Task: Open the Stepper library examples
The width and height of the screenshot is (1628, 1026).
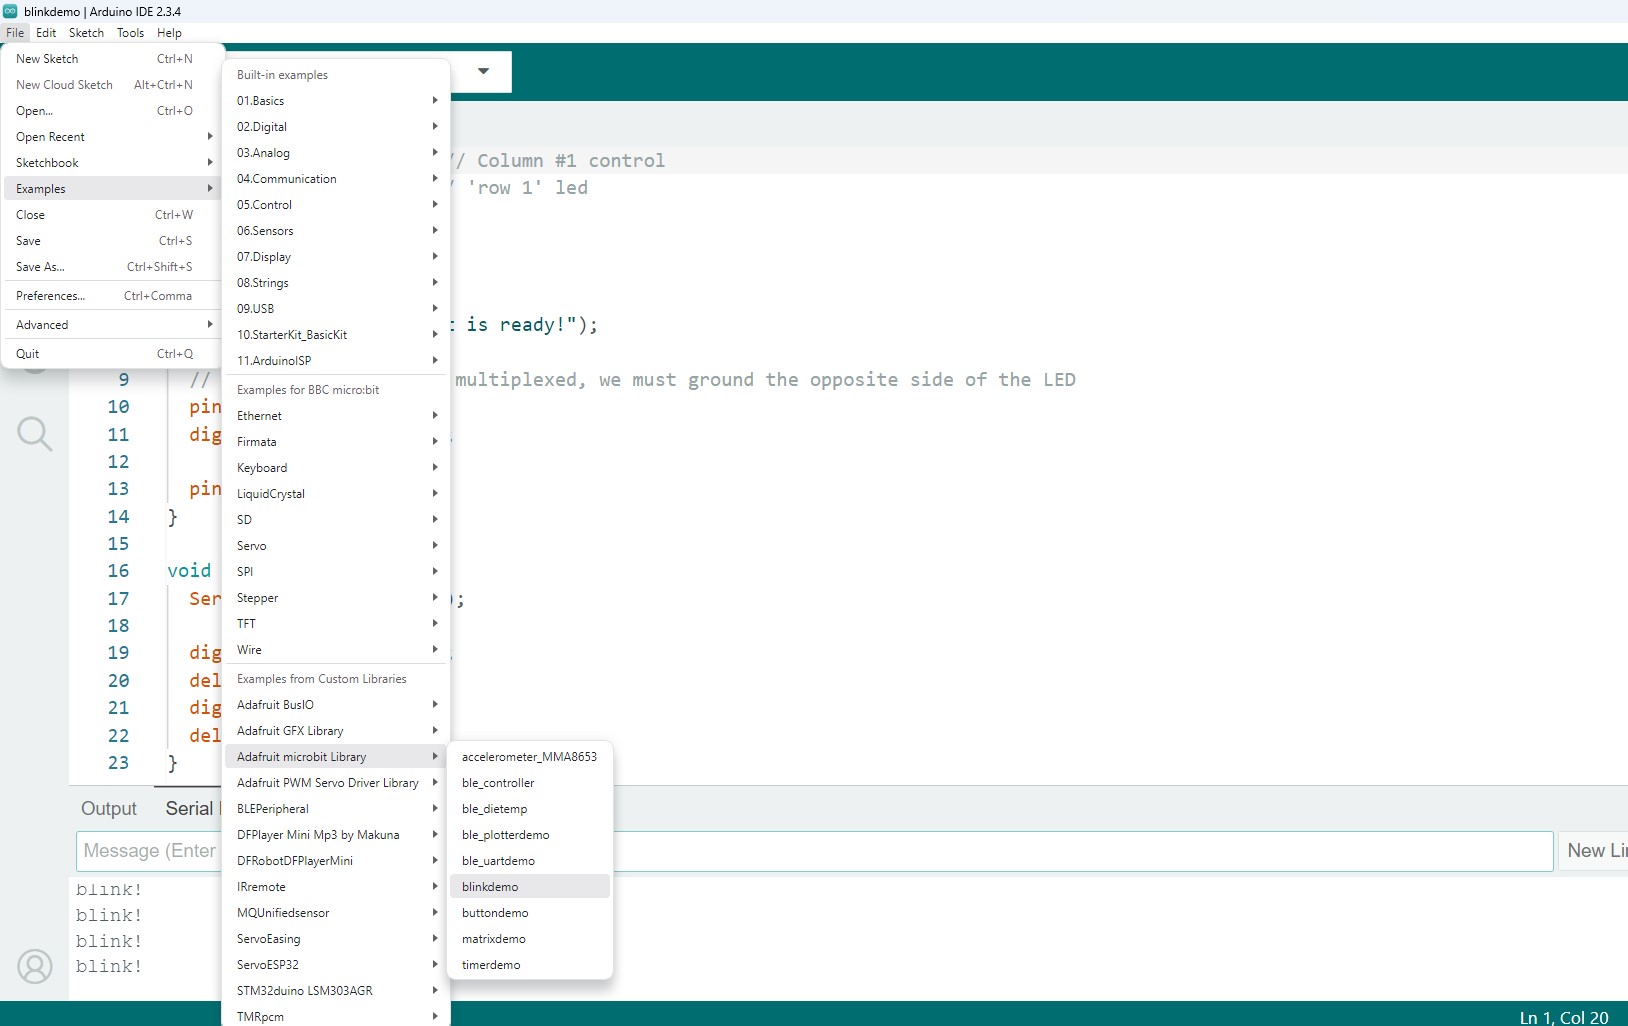Action: pos(336,598)
